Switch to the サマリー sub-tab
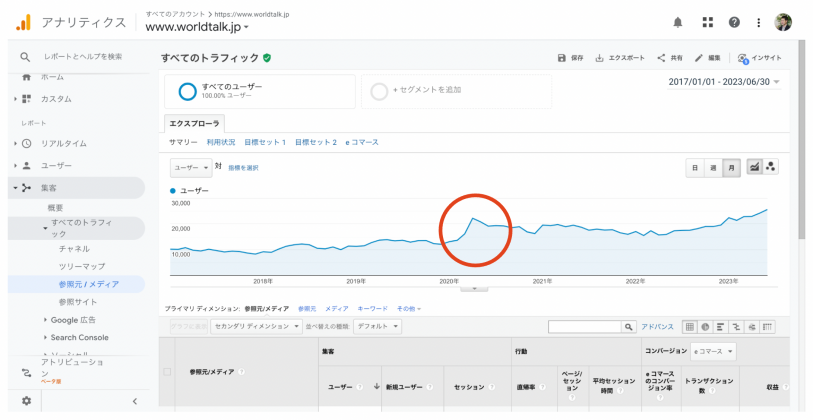 pos(183,142)
